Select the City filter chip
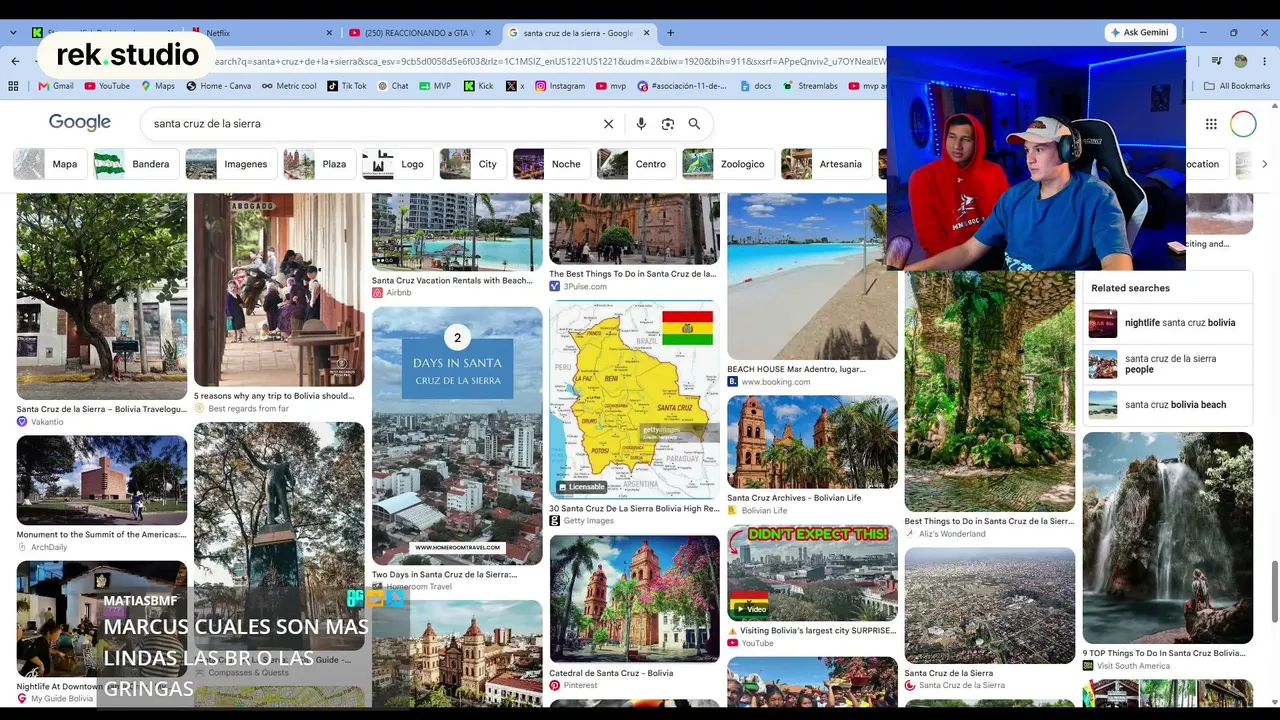 472,164
